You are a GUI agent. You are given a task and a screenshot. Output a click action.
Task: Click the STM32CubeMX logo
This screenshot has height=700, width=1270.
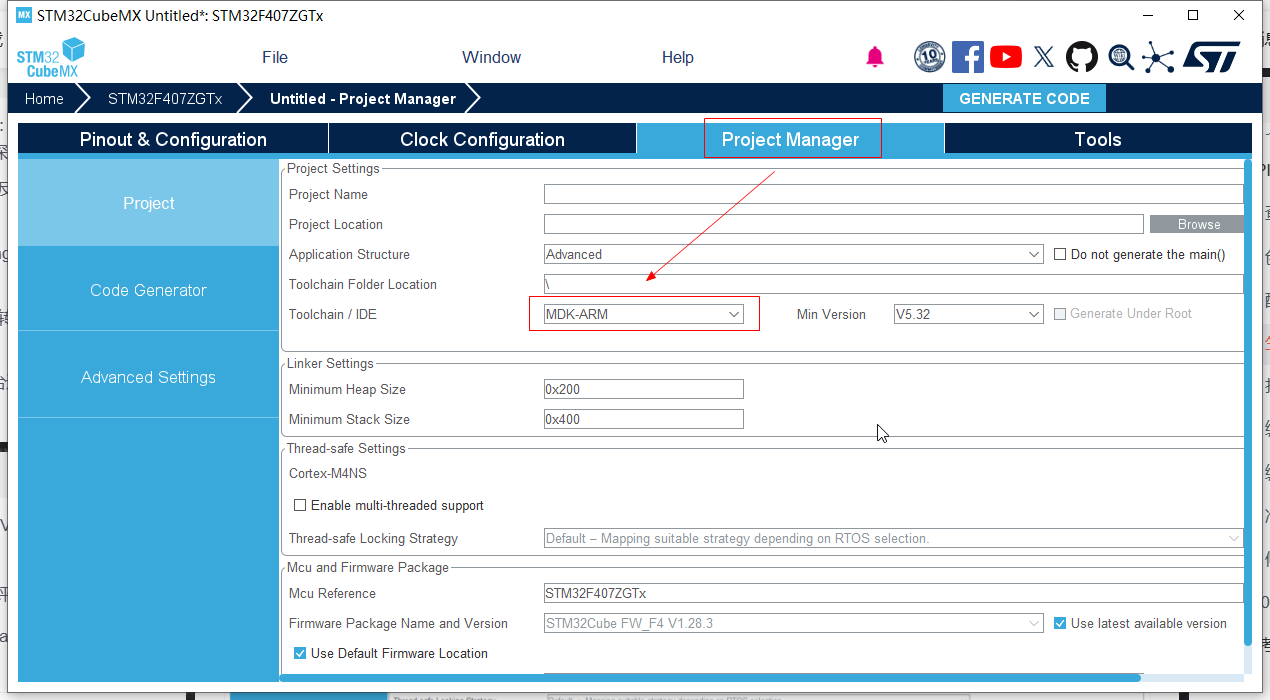[51, 57]
